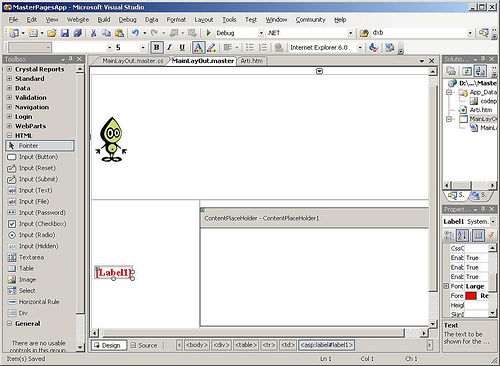This screenshot has width=500, height=366.
Task: Toggle Bold formatting button
Action: (156, 48)
